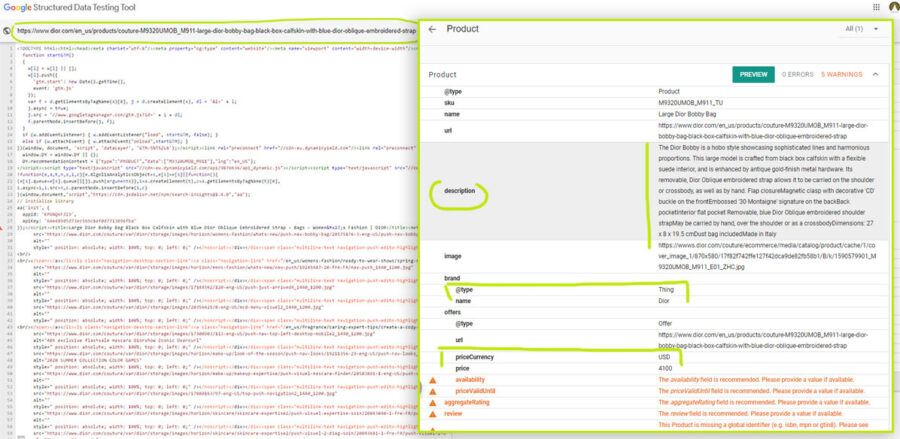Click the offers url value
This screenshot has height=439, width=900.
click(763, 340)
